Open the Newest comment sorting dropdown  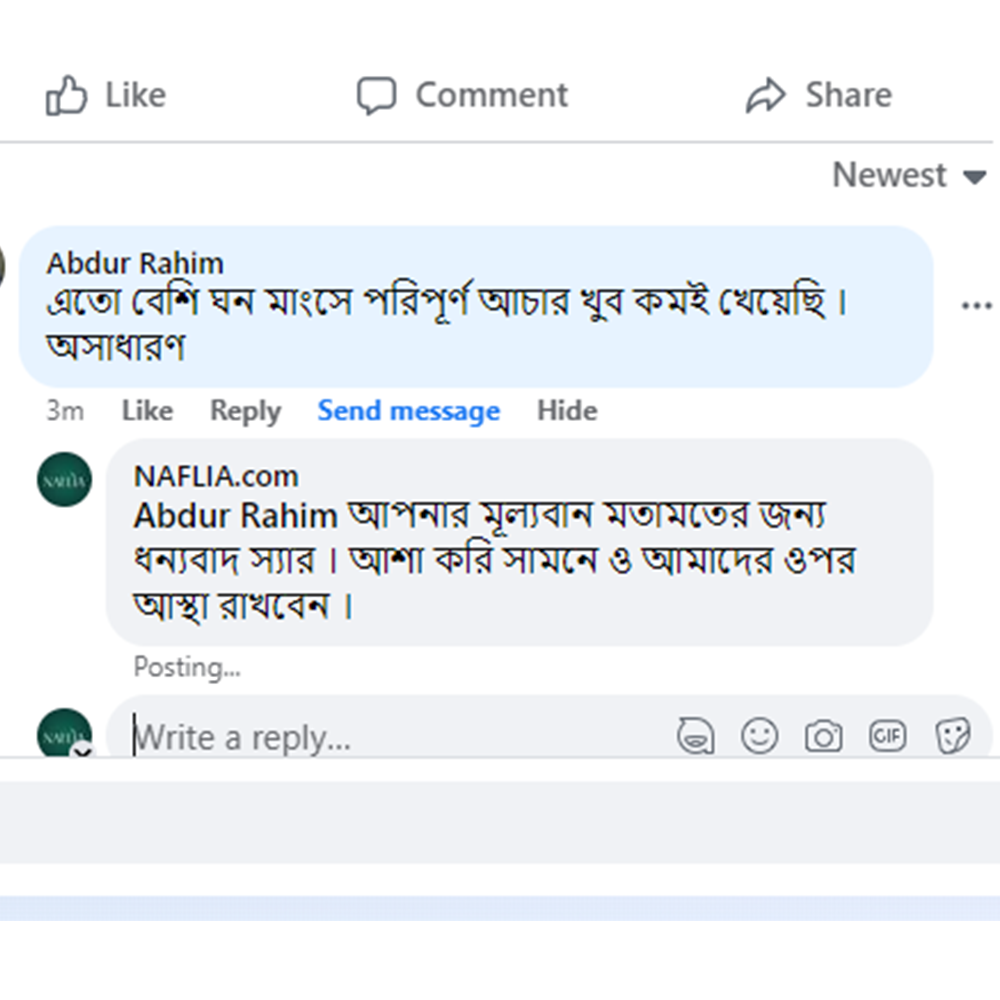pos(908,176)
